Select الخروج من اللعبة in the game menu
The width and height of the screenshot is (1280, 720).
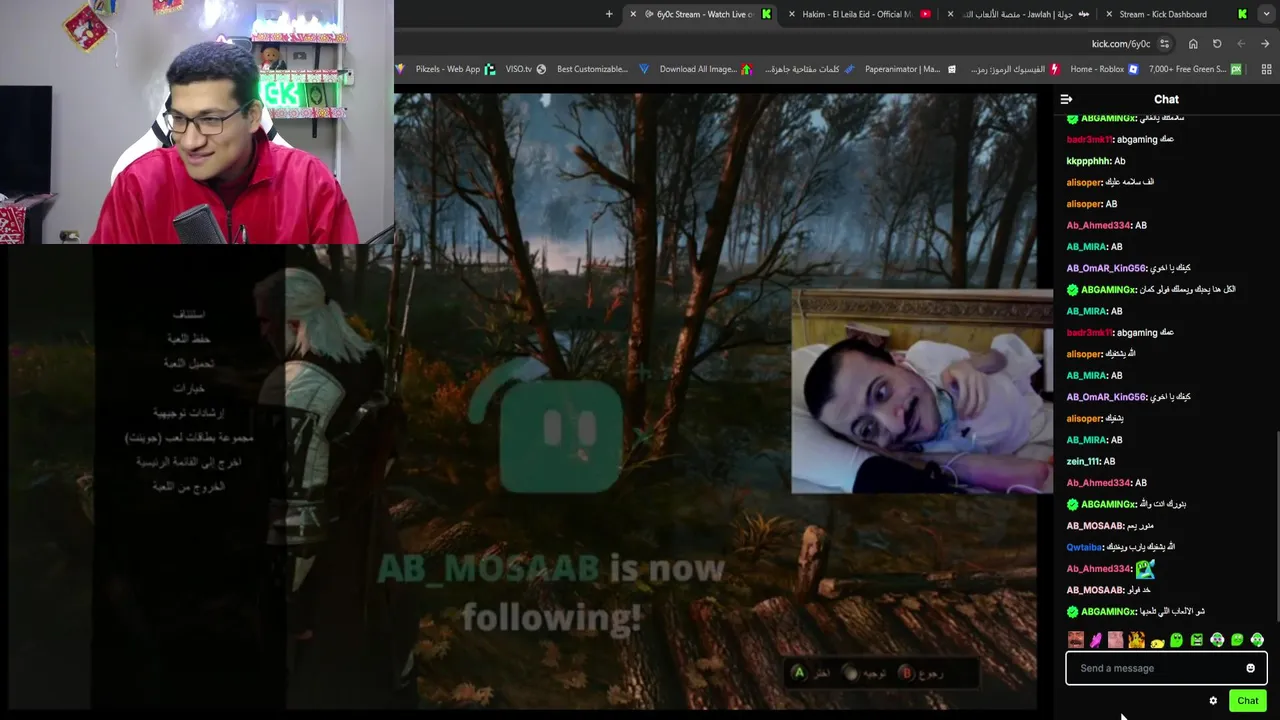click(188, 486)
